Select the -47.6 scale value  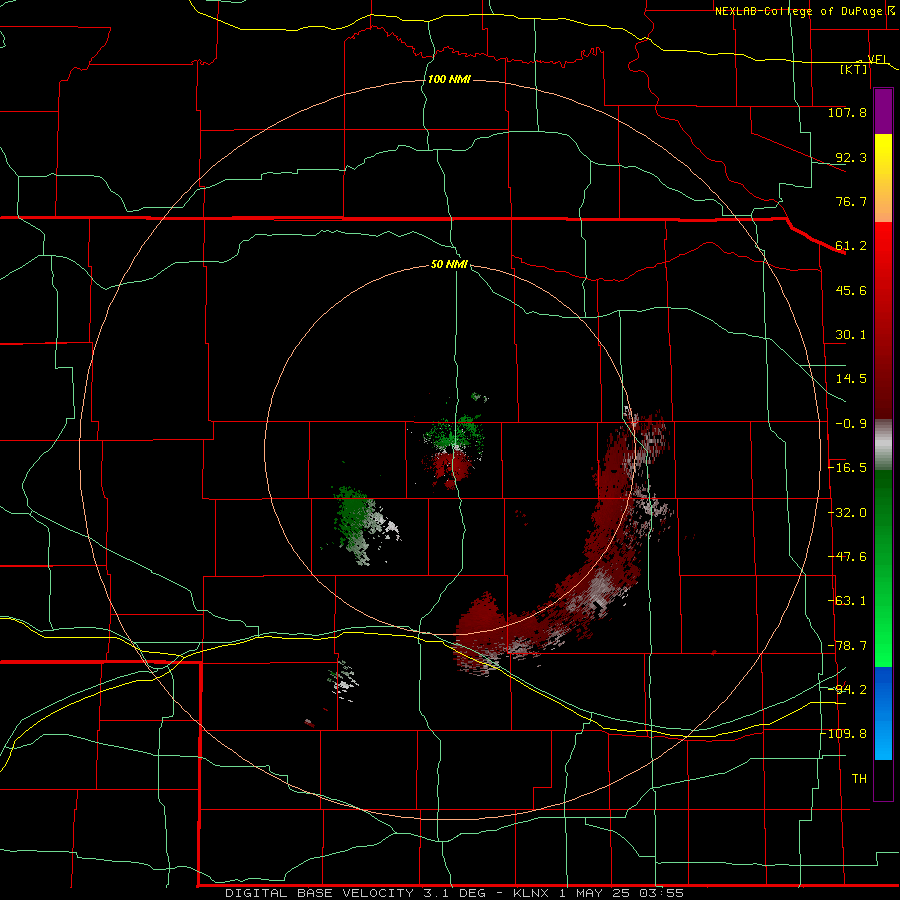[x=847, y=557]
